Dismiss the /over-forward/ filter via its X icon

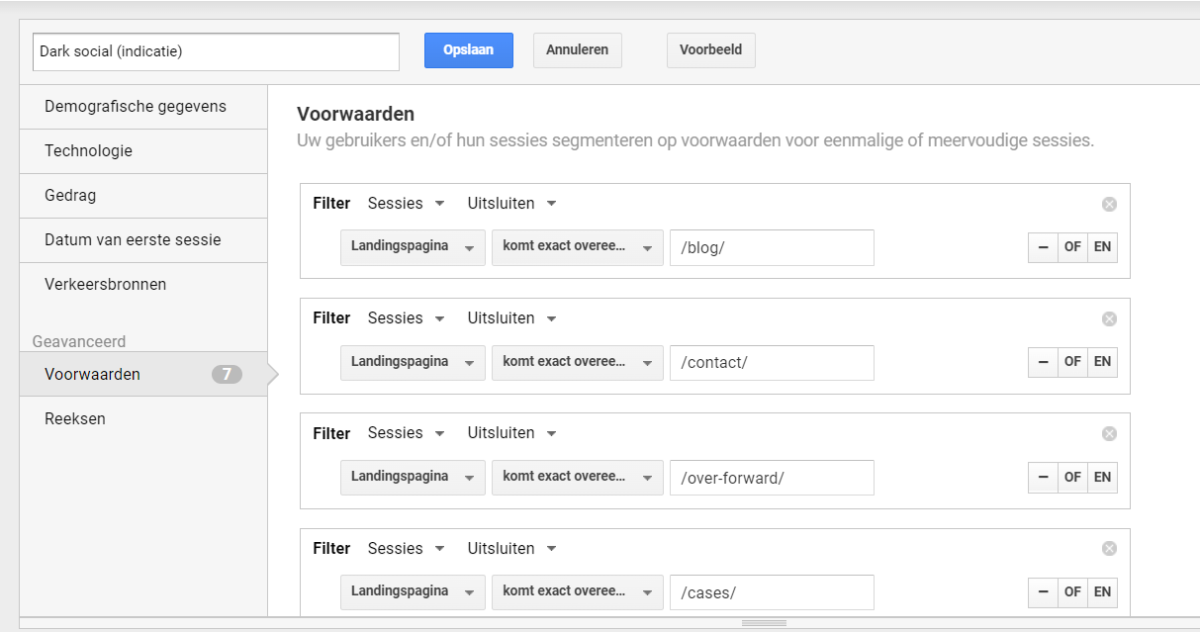[1108, 434]
